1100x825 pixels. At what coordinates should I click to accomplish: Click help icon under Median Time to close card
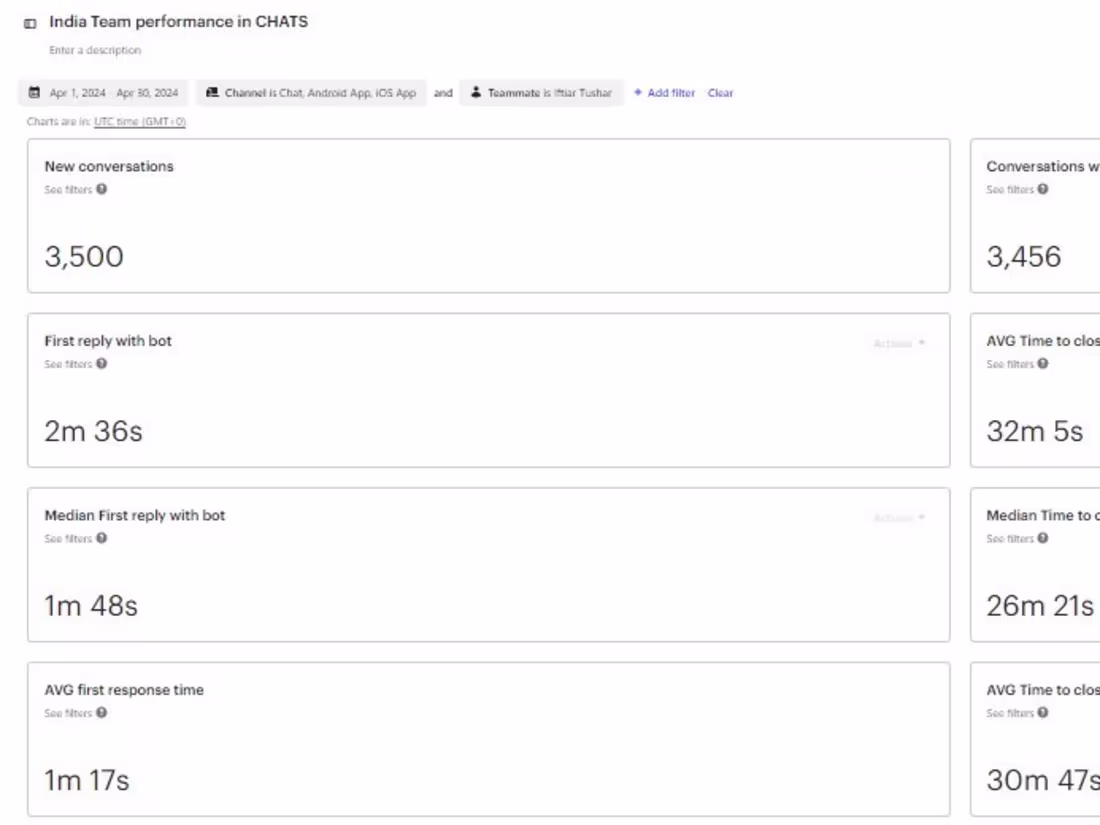tap(1043, 538)
